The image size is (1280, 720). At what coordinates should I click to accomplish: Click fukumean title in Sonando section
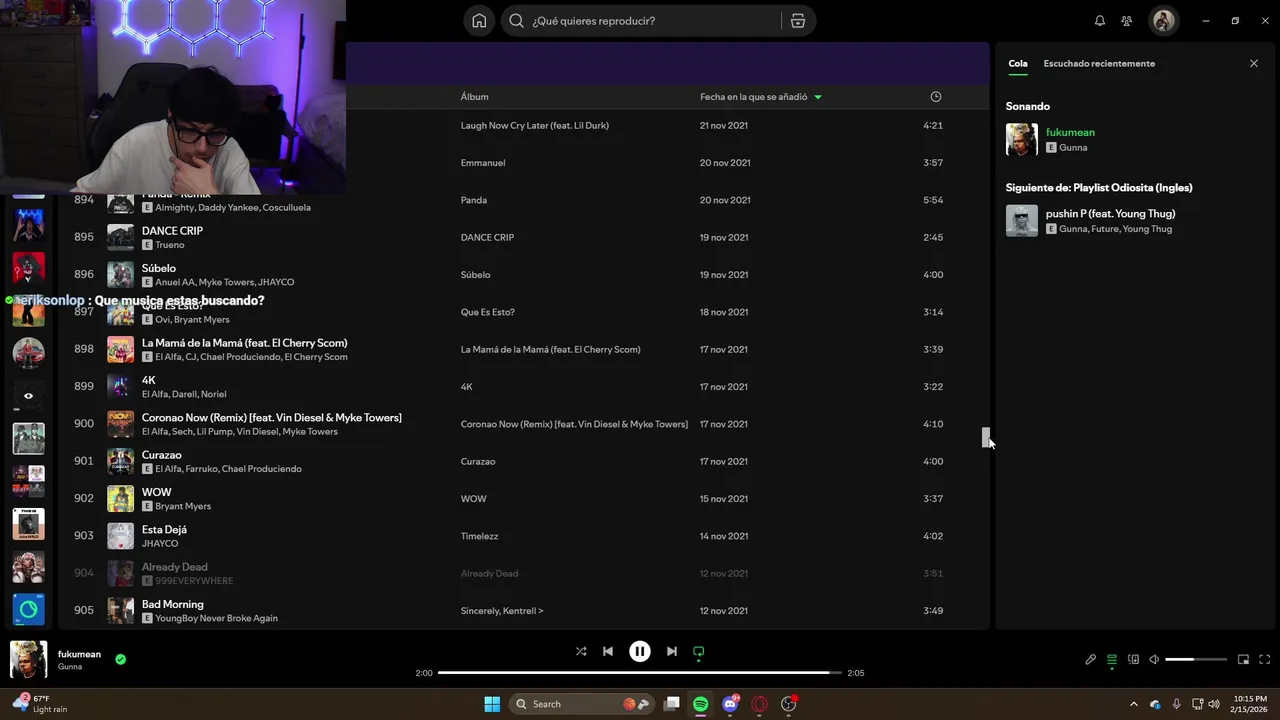pos(1070,132)
